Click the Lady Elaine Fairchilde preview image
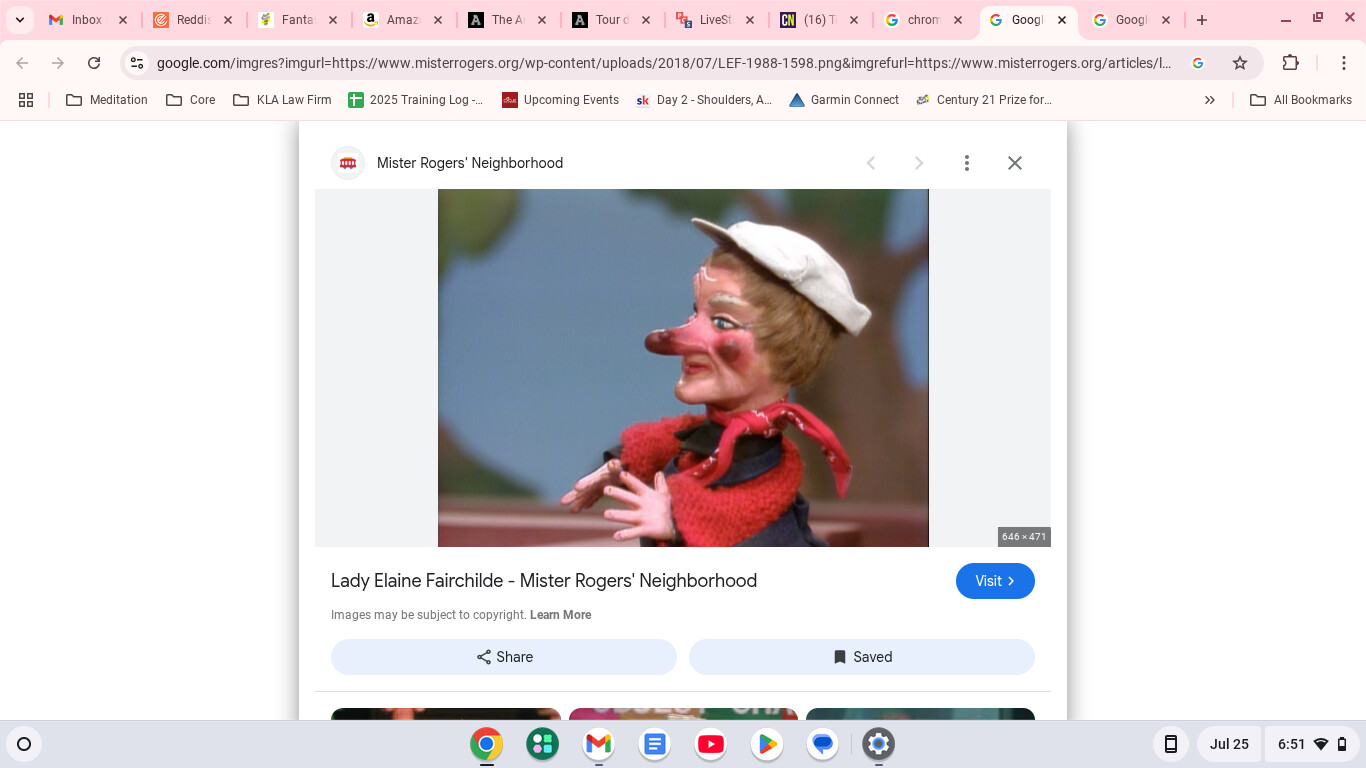Screen dimensions: 1366x768 coord(683,368)
